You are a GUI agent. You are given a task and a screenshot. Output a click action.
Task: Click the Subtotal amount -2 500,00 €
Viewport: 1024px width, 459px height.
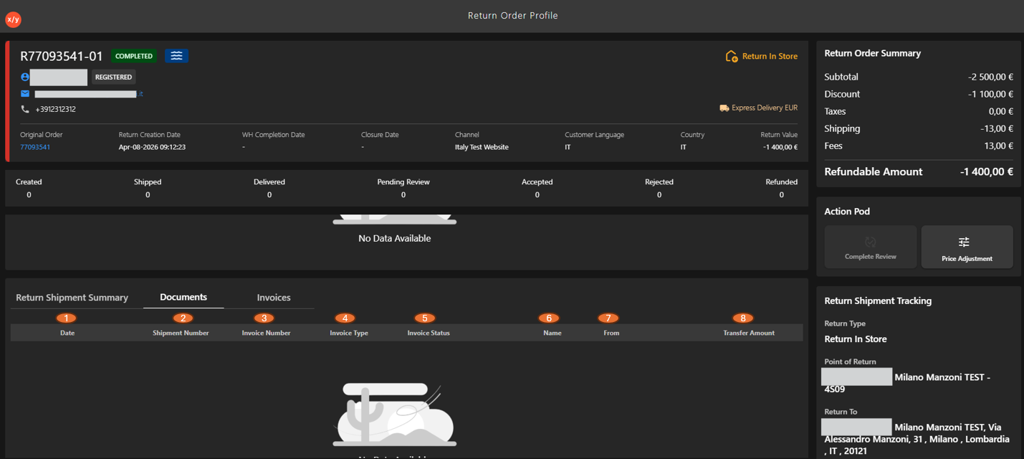[991, 76]
